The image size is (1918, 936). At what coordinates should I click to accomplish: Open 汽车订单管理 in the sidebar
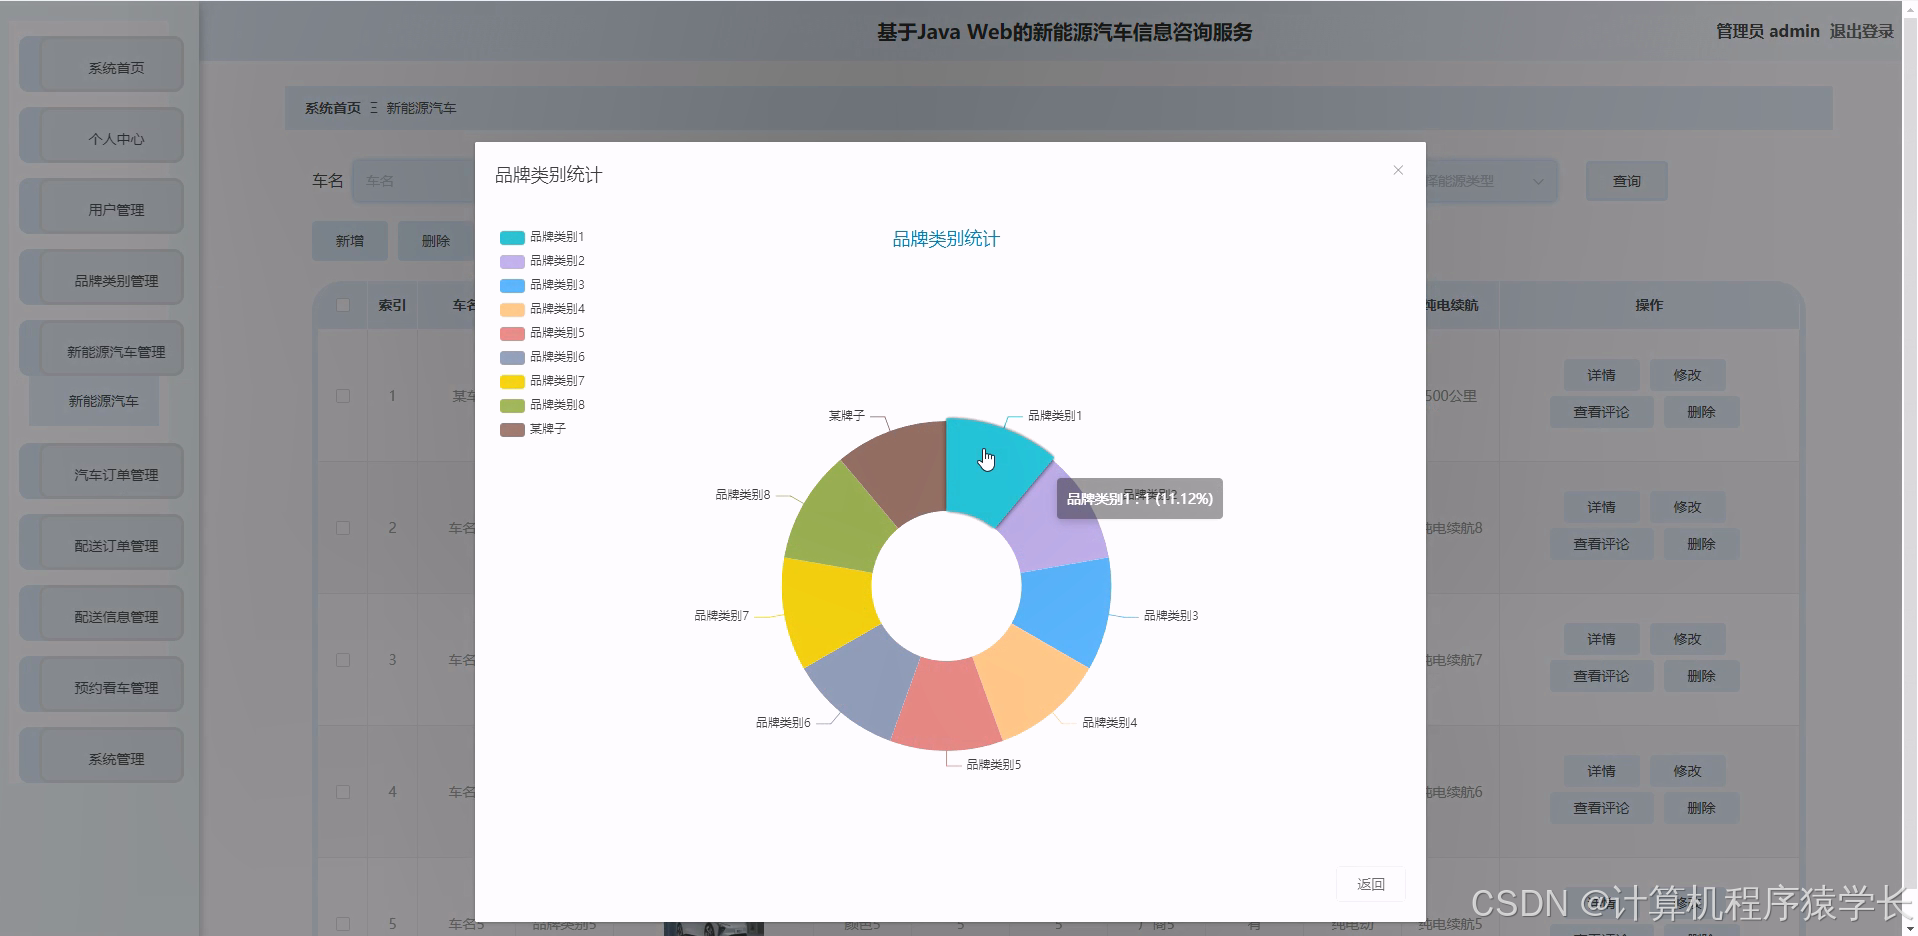[101, 472]
